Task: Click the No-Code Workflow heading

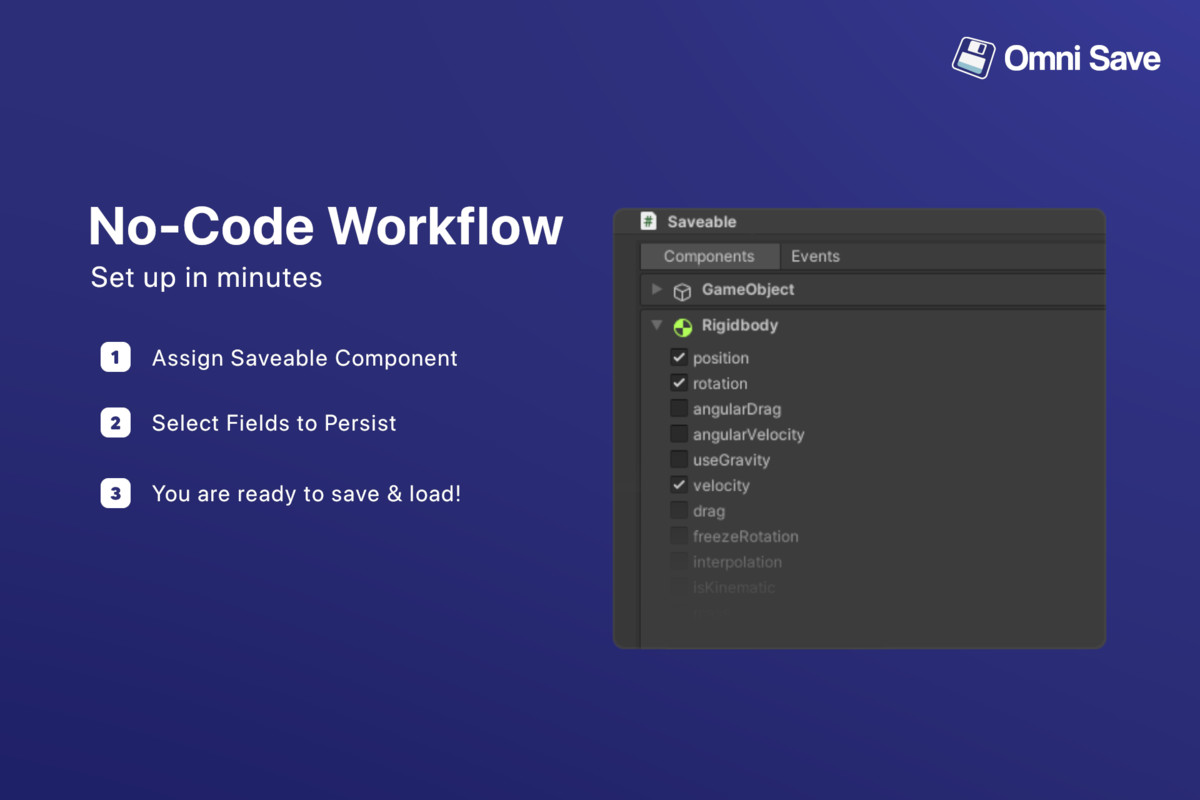Action: (x=326, y=227)
